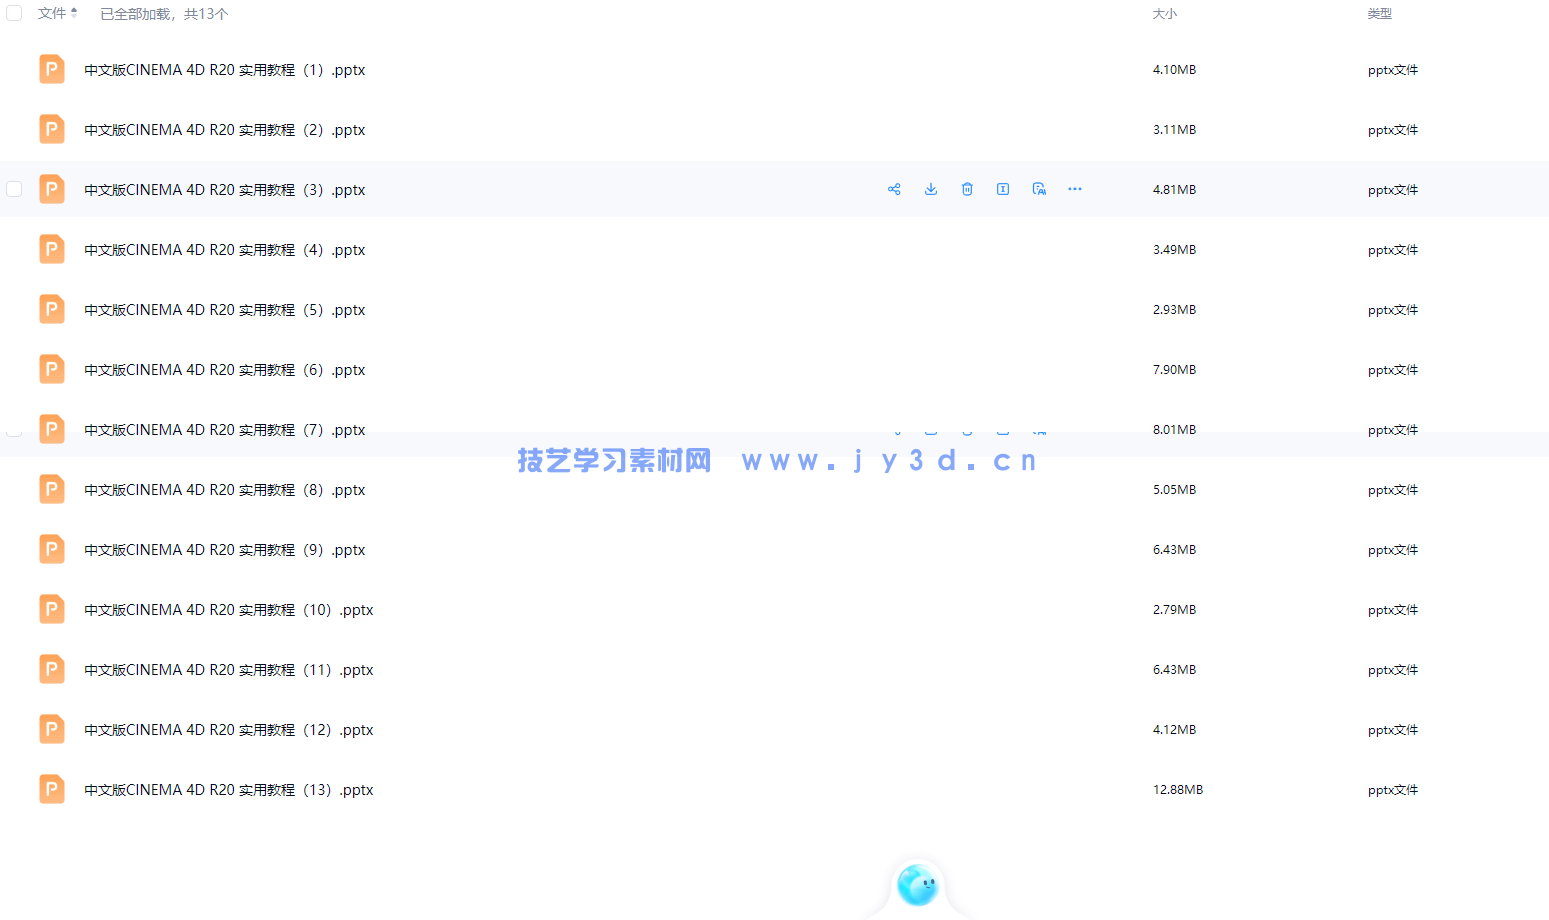Screen dimensions: 1549x920
Task: Check the checkbox for file (3) row
Action: tap(14, 189)
